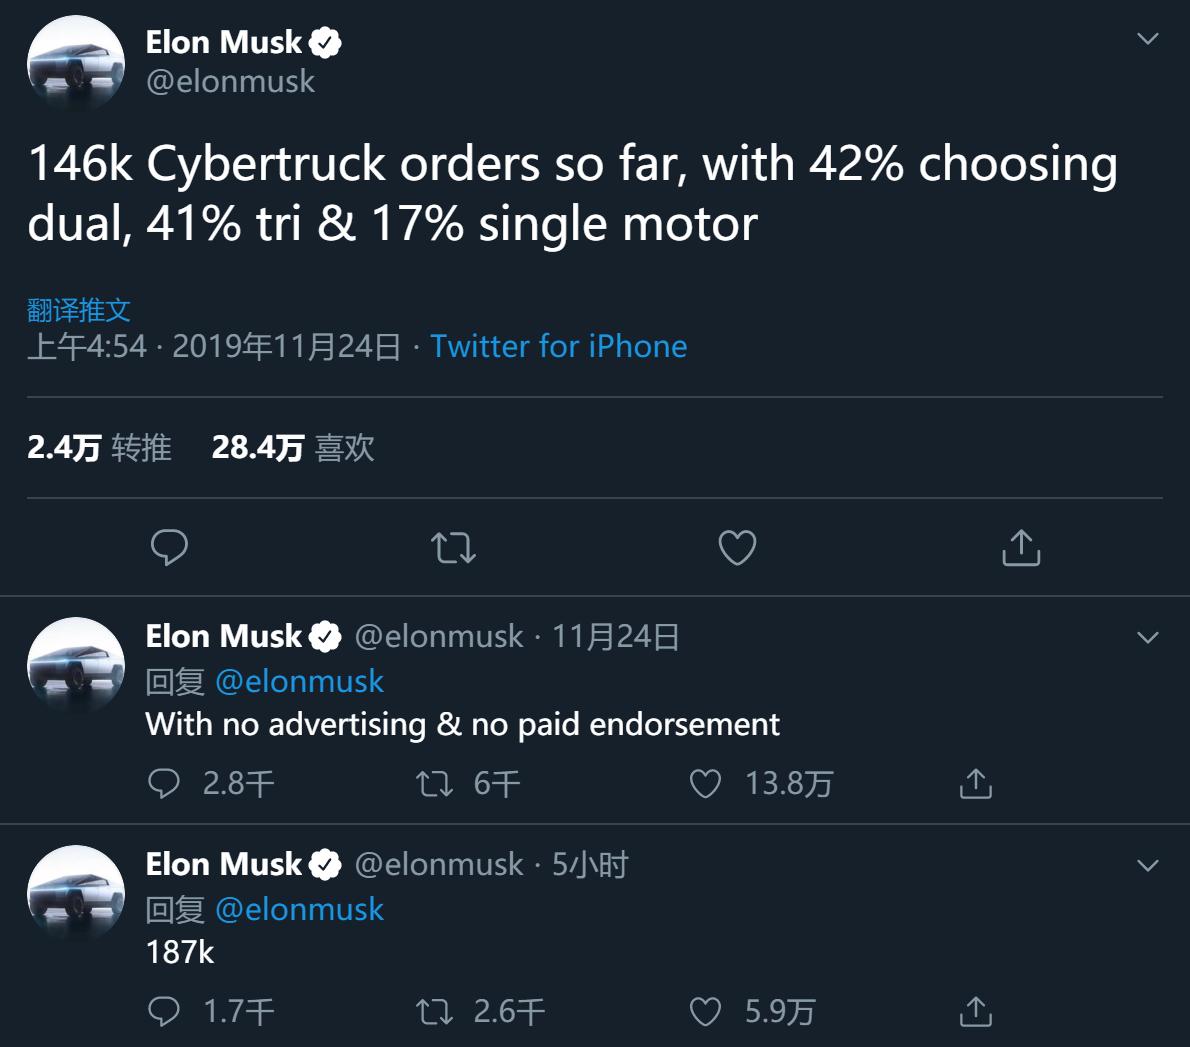
Task: View the 28.4万 喜欢 likes list
Action: pyautogui.click(x=293, y=447)
